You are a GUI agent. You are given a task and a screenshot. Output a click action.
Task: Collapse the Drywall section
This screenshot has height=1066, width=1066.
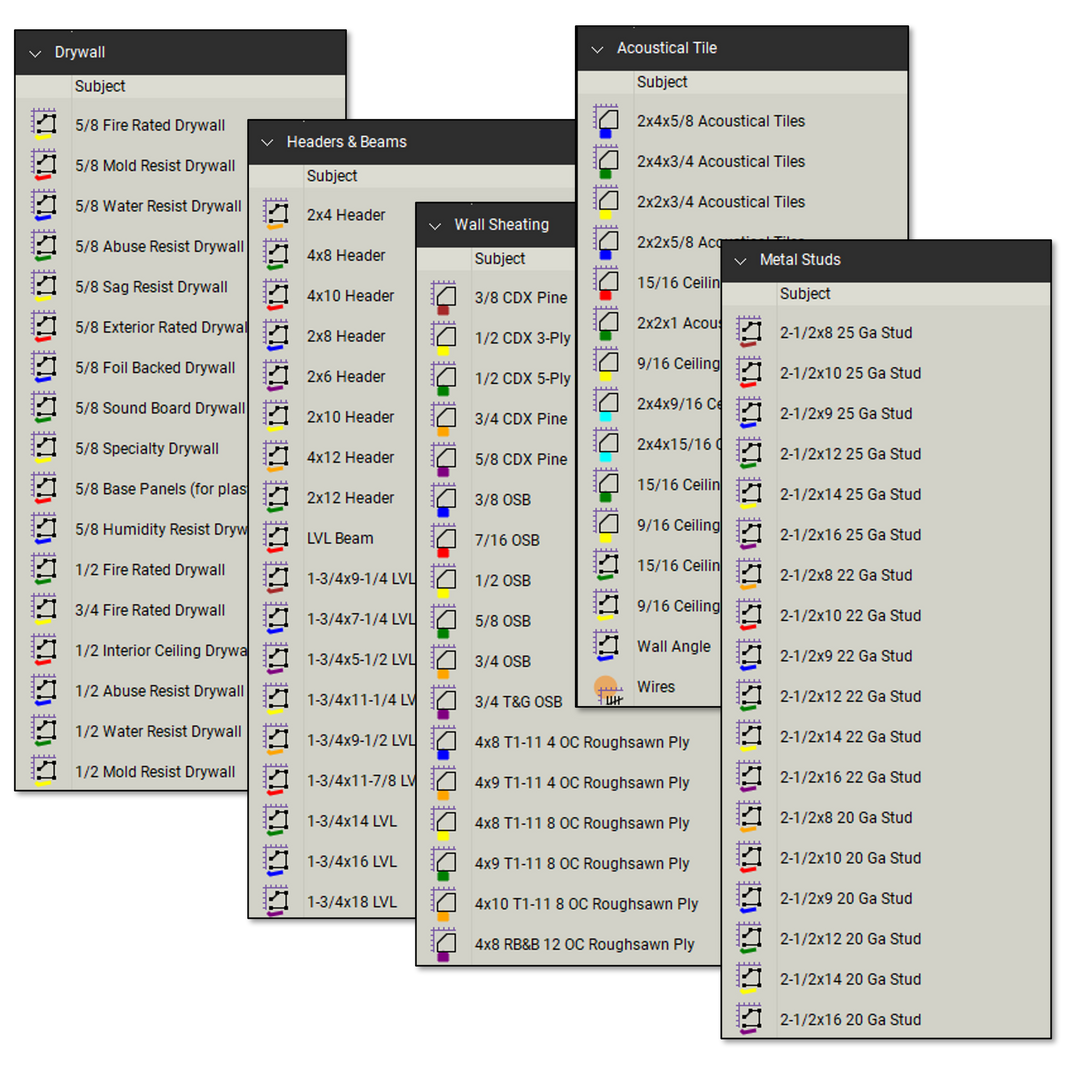(x=35, y=52)
